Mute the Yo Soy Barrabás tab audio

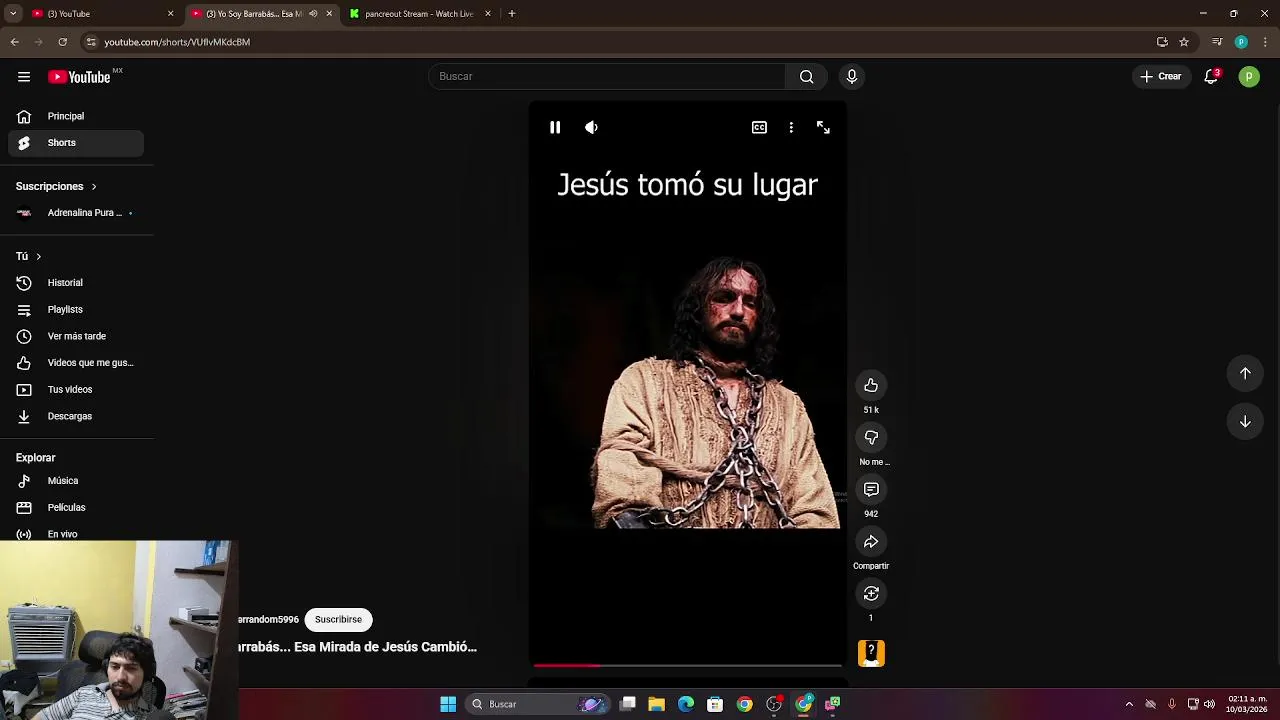[313, 14]
